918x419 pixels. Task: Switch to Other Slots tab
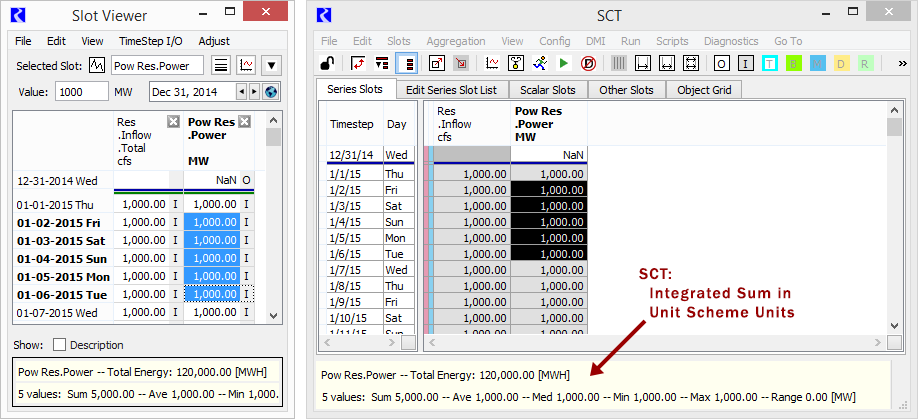tap(626, 90)
